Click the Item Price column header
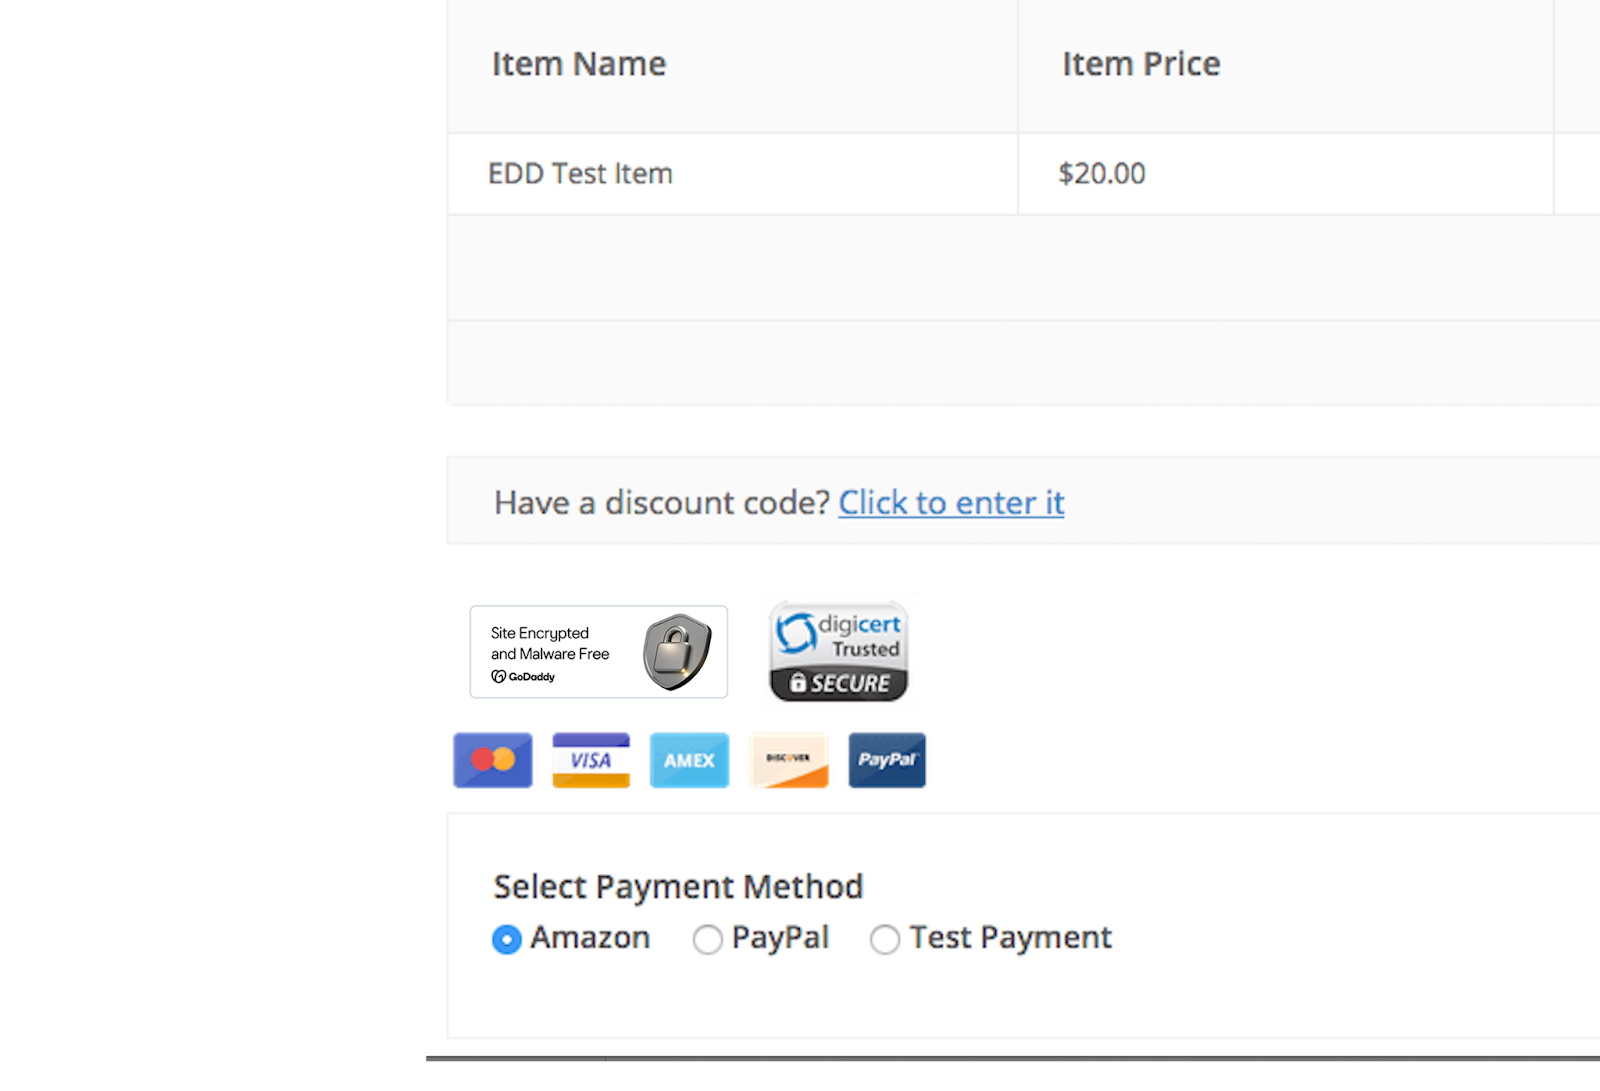This screenshot has height=1091, width=1600. click(1141, 63)
